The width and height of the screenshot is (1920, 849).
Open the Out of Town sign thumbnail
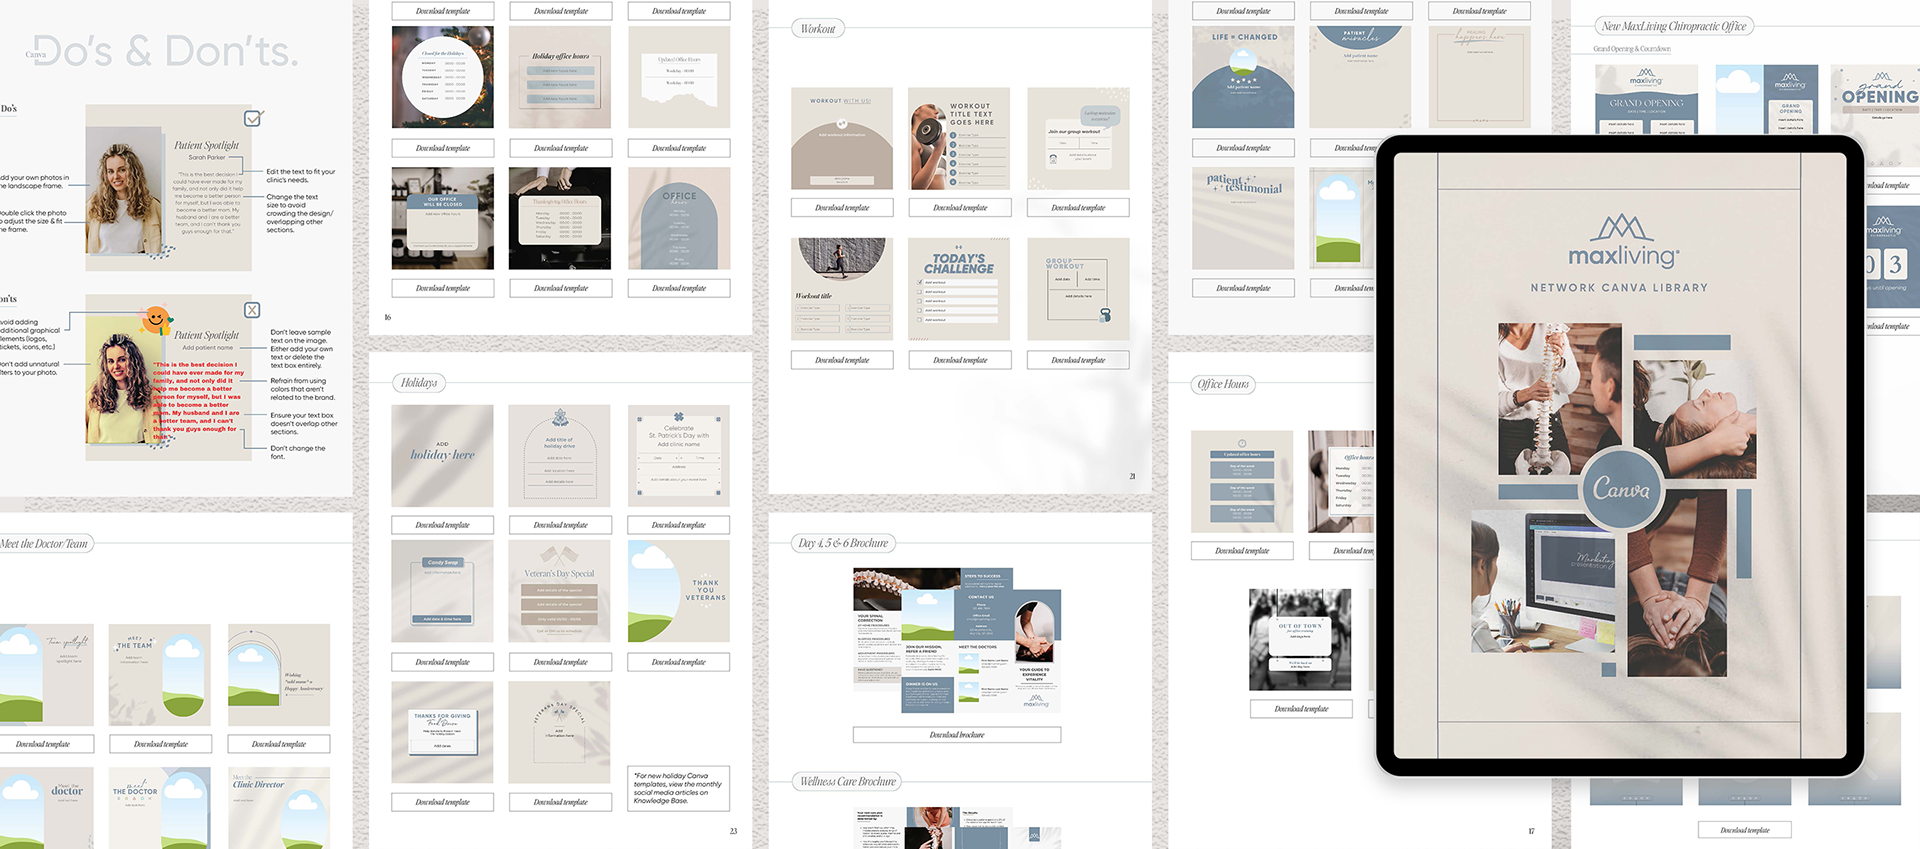1300,640
